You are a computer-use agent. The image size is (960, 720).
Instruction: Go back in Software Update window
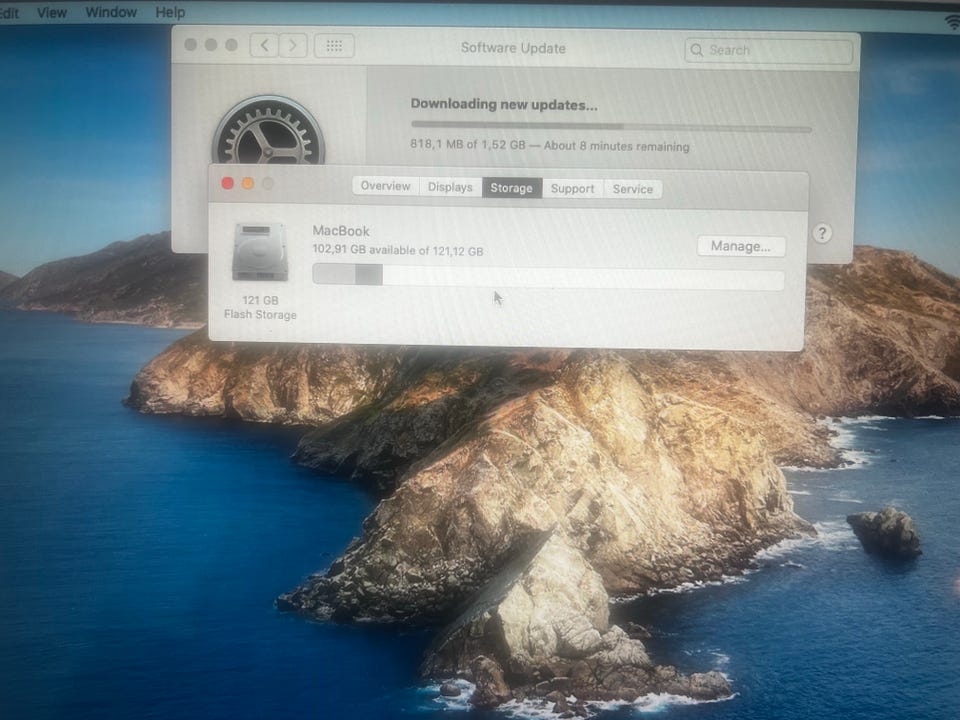(x=264, y=45)
